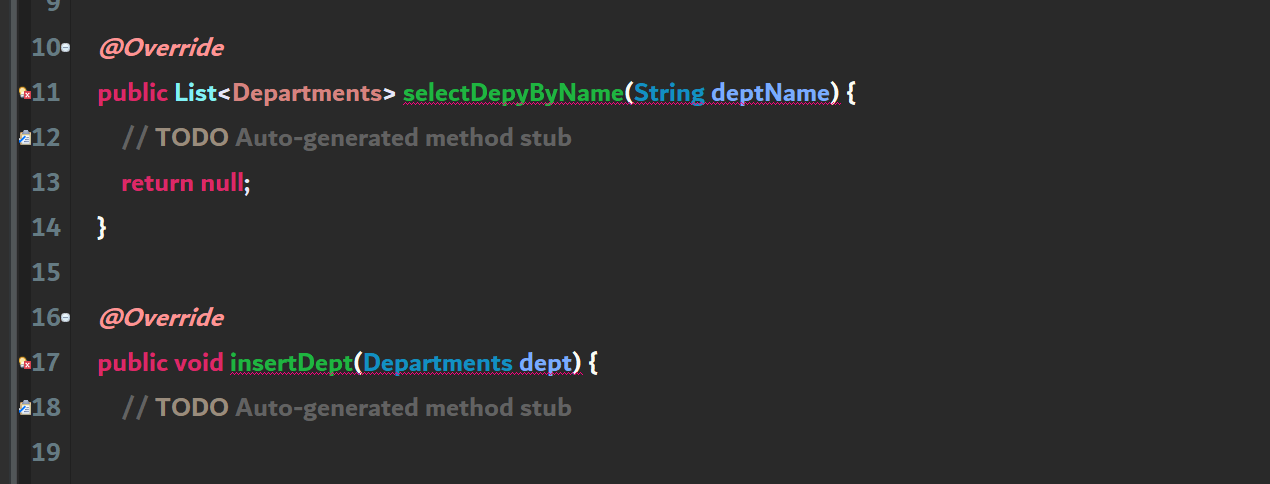1270x484 pixels.
Task: Click the closing brace on line 14
Action: tap(102, 227)
